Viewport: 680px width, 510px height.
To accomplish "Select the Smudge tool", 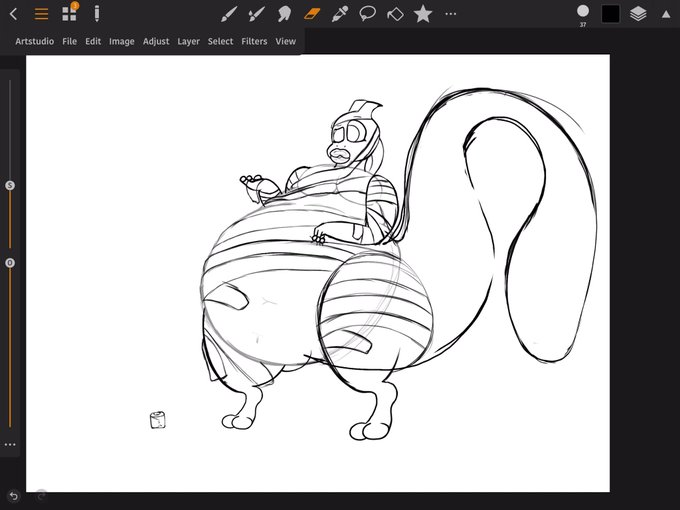I will (284, 14).
